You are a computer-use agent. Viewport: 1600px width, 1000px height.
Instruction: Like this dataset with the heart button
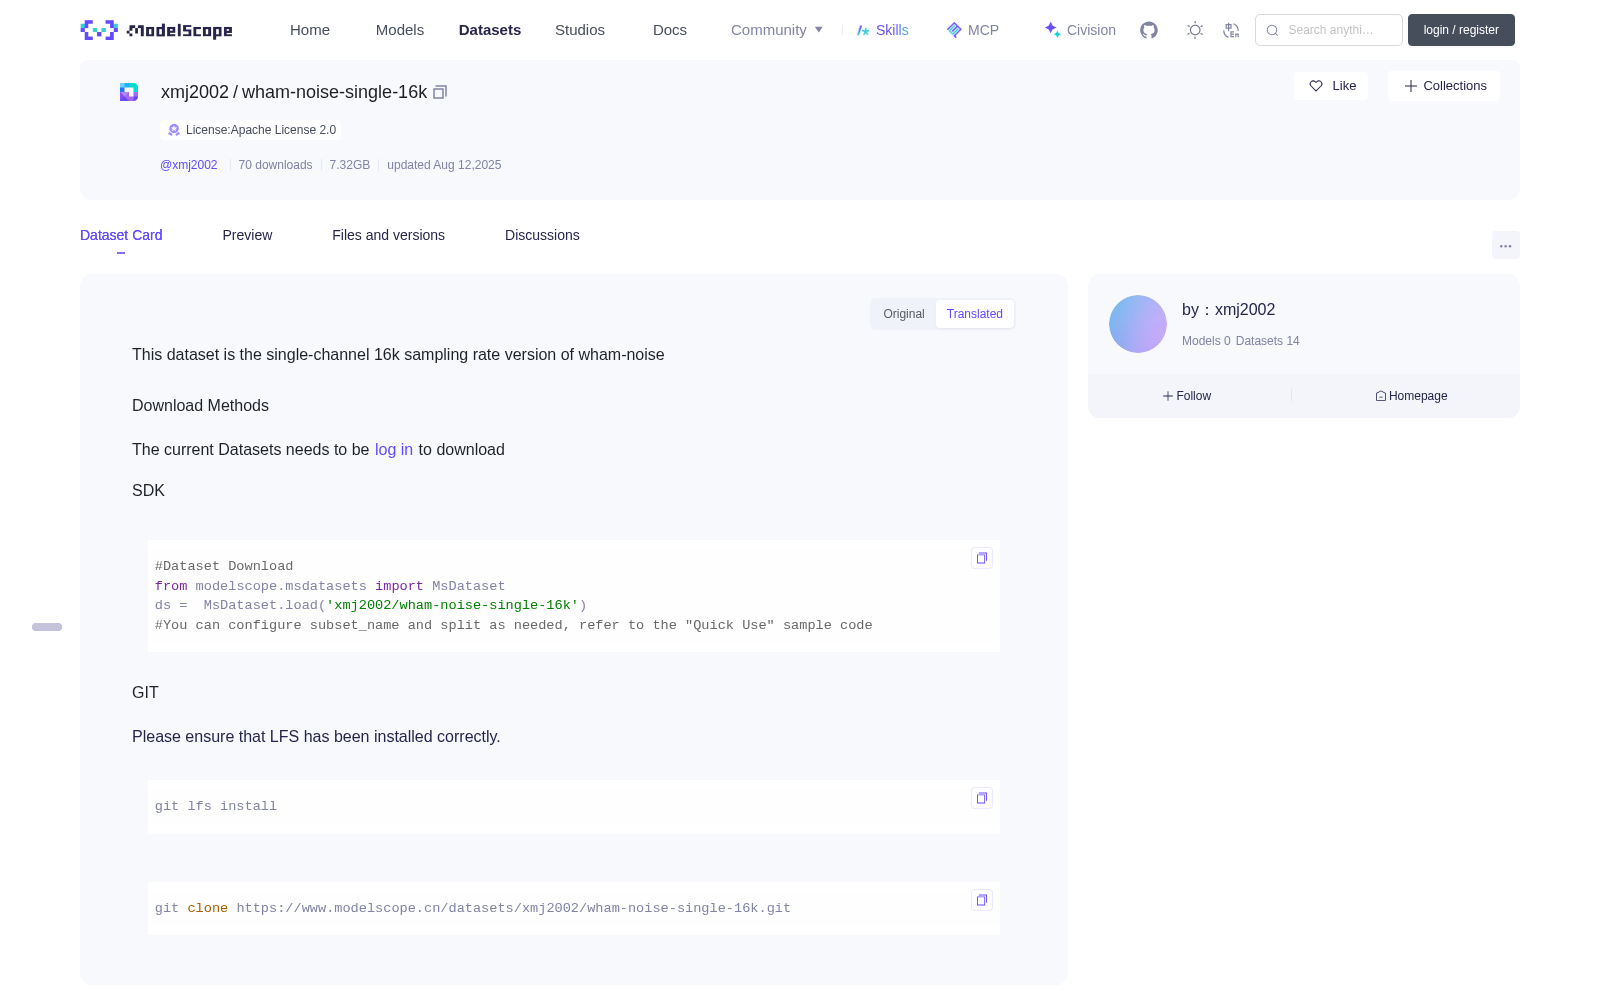[1331, 86]
